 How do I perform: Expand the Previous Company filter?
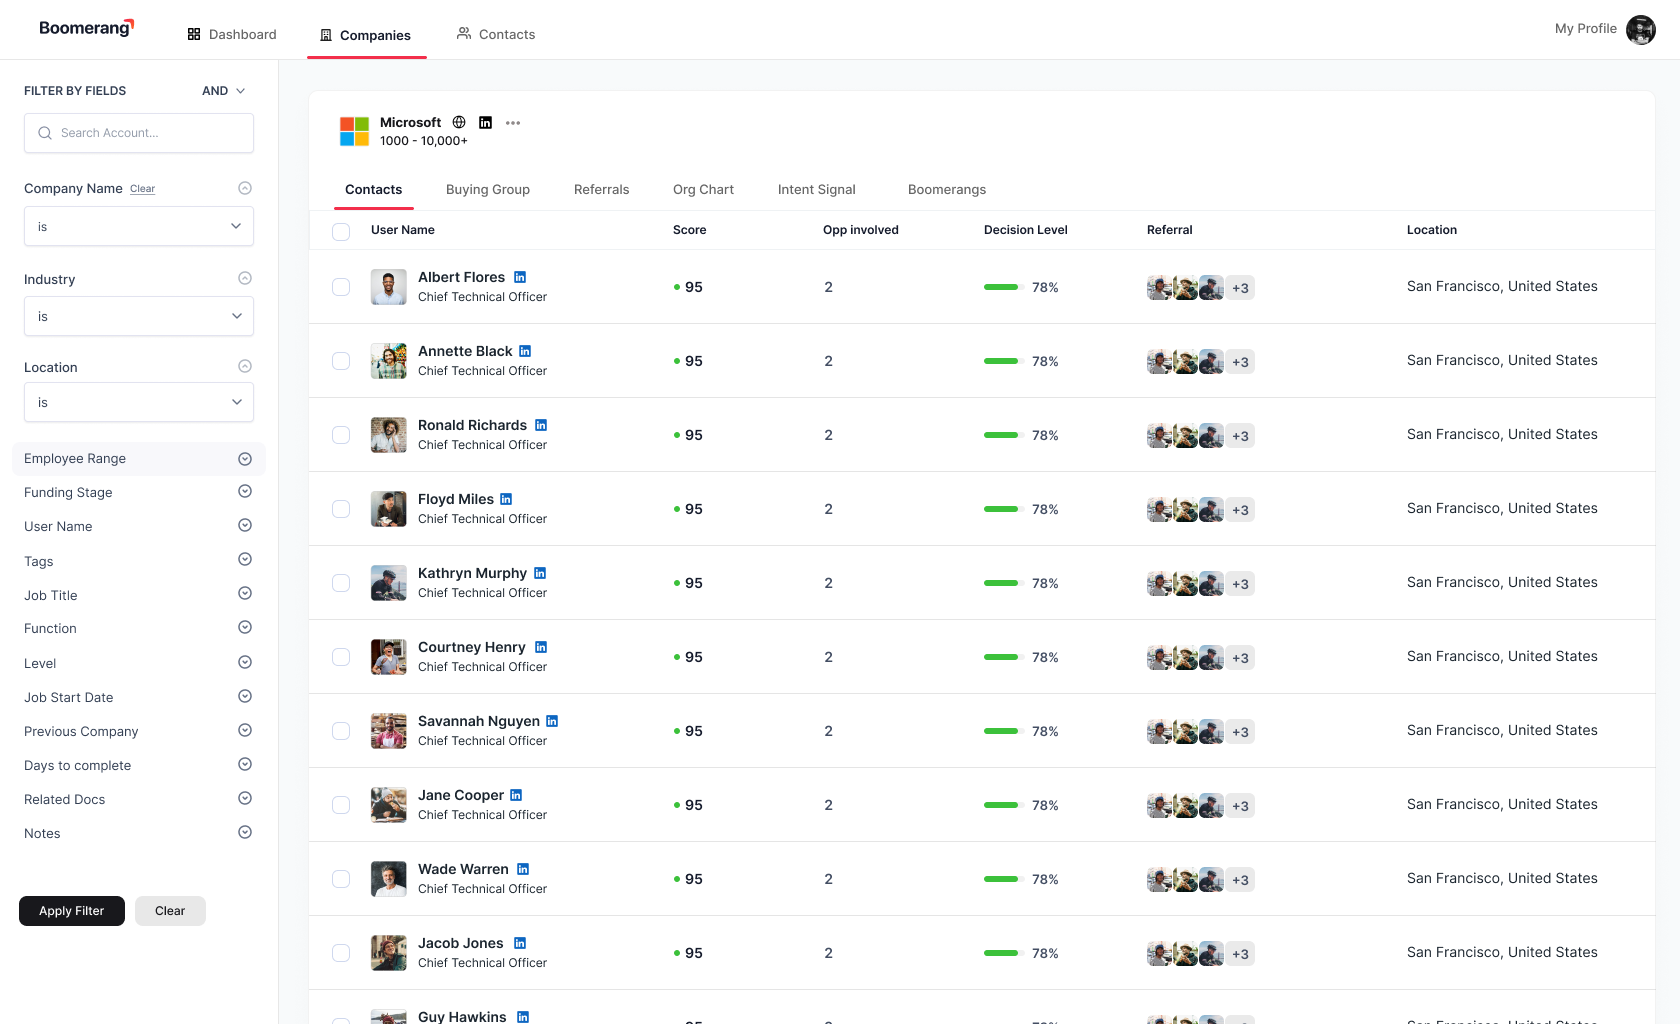pos(245,730)
